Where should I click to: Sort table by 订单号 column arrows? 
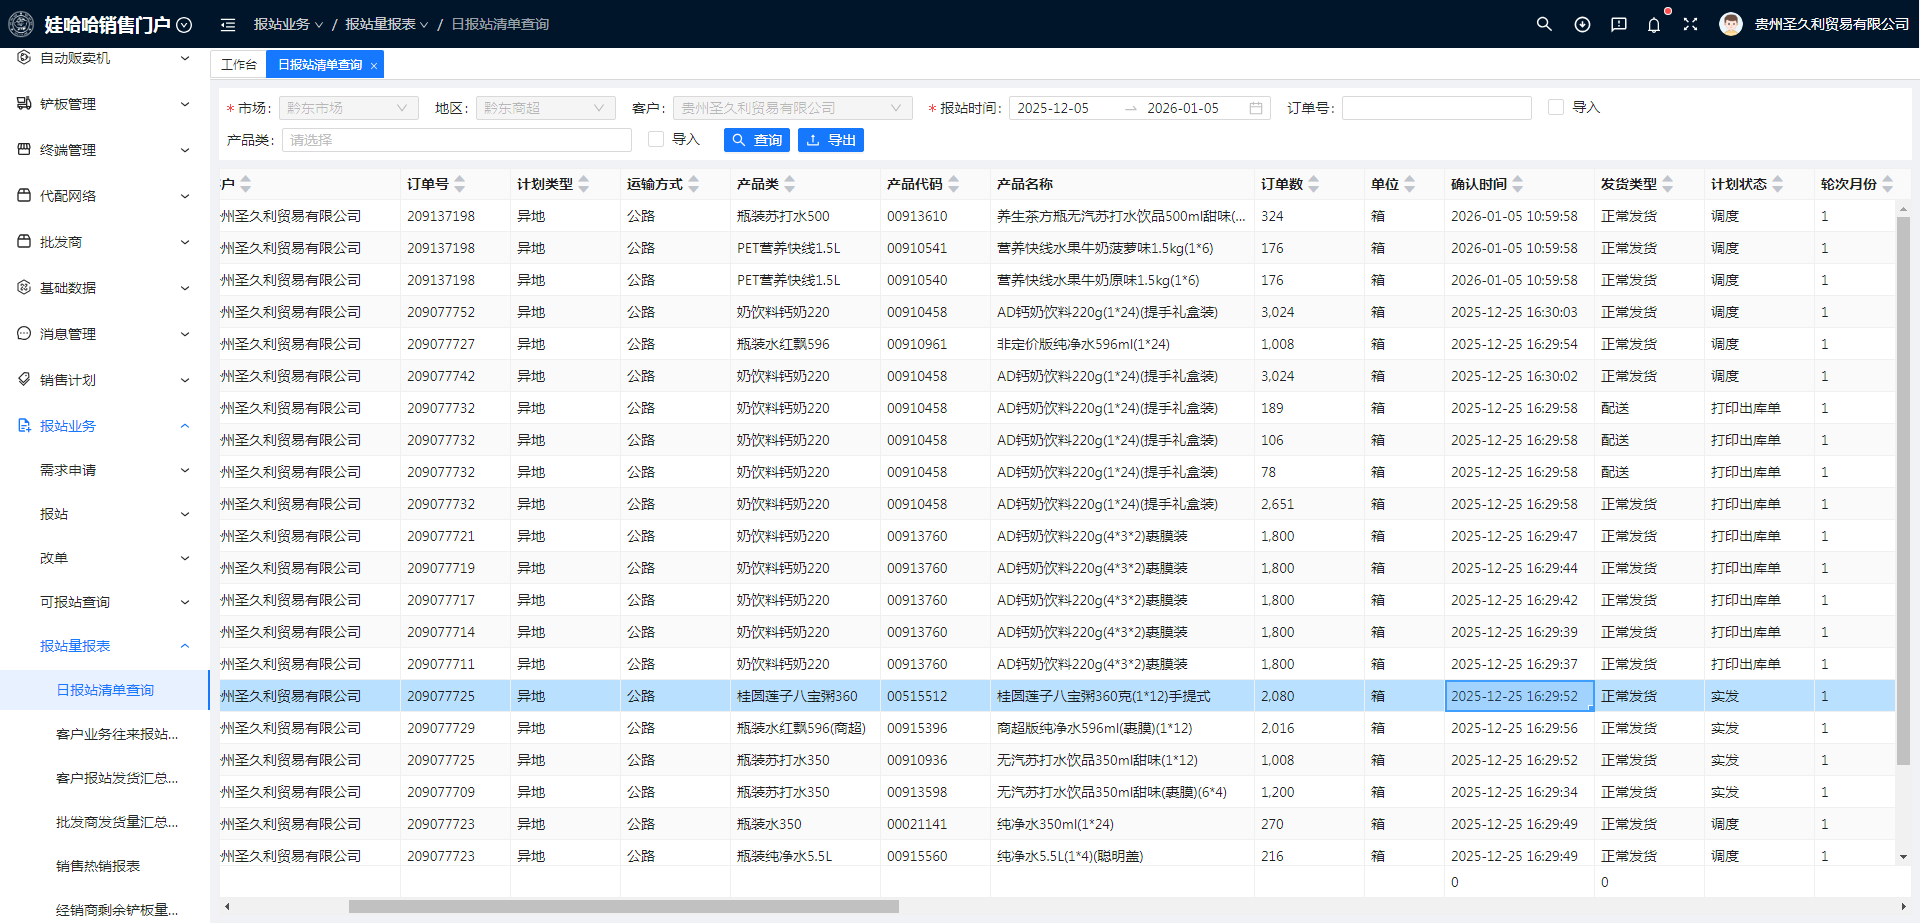[x=460, y=184]
